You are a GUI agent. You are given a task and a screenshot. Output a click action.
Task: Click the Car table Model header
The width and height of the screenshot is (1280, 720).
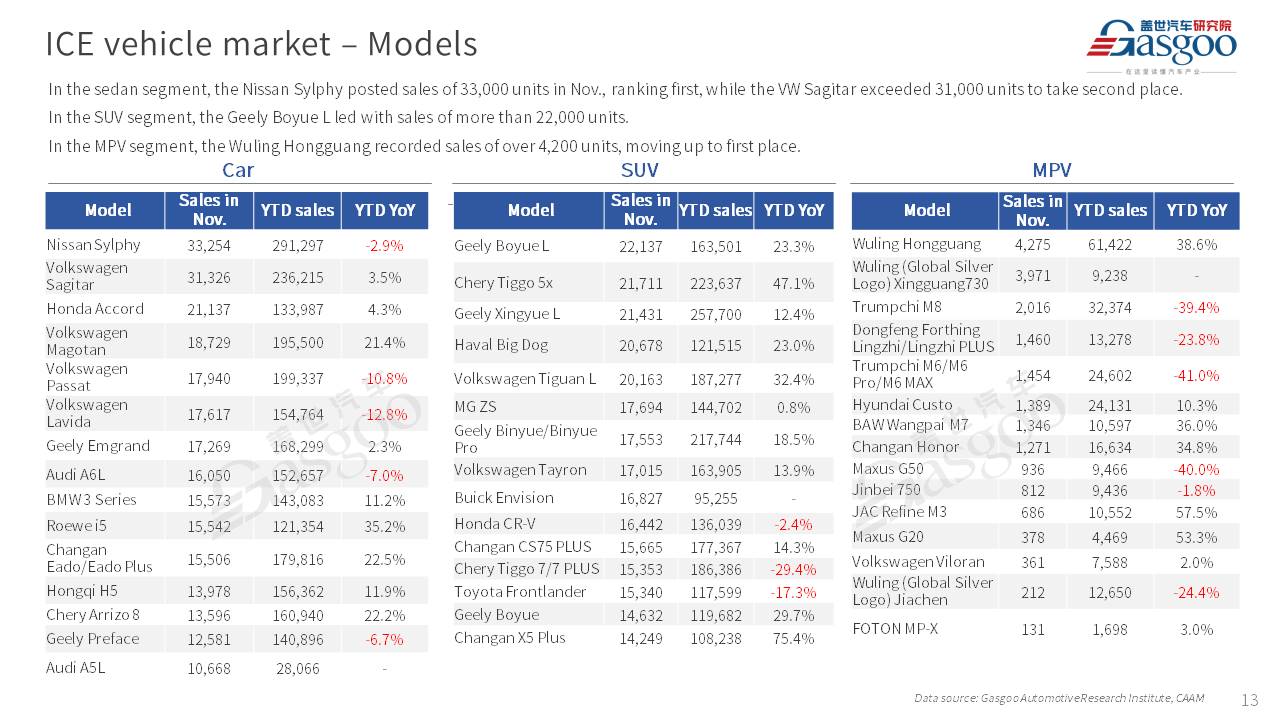click(107, 210)
